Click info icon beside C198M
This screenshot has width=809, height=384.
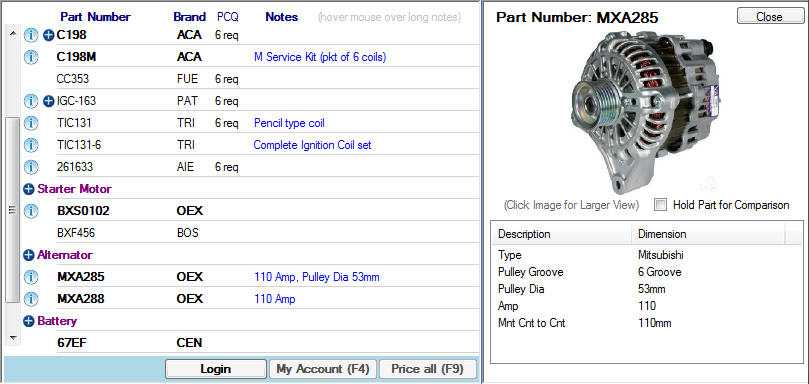click(31, 57)
